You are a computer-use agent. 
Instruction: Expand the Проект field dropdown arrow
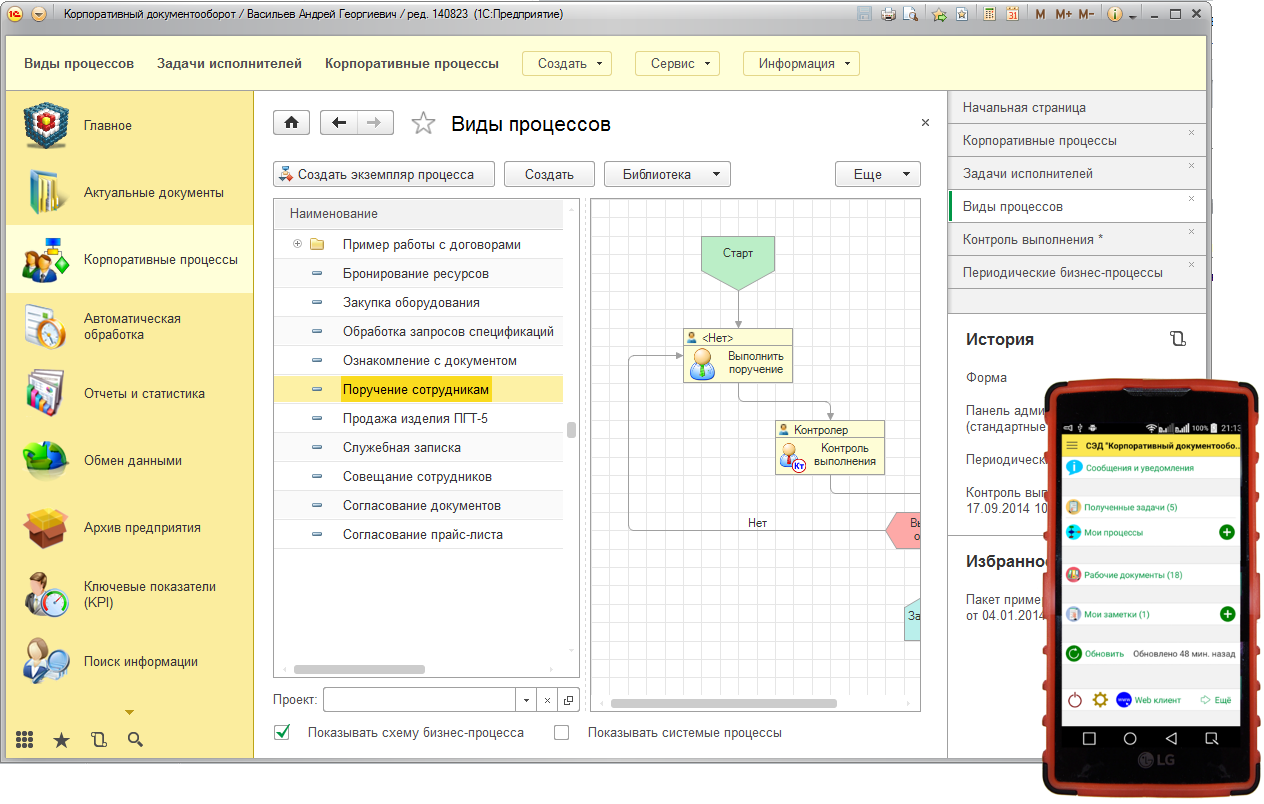pos(528,700)
